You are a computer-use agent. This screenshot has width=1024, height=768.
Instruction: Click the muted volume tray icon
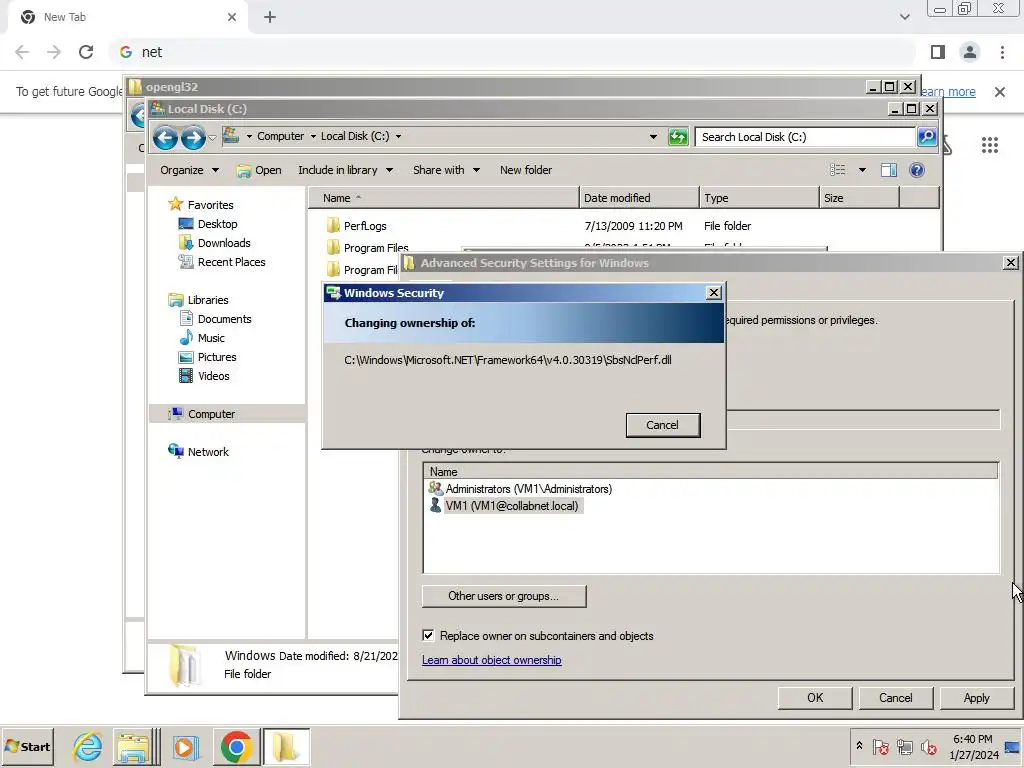pyautogui.click(x=928, y=746)
